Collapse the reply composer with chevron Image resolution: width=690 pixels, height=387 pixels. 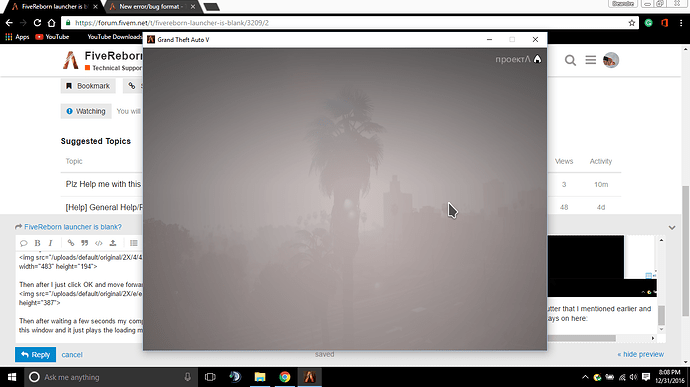click(672, 228)
